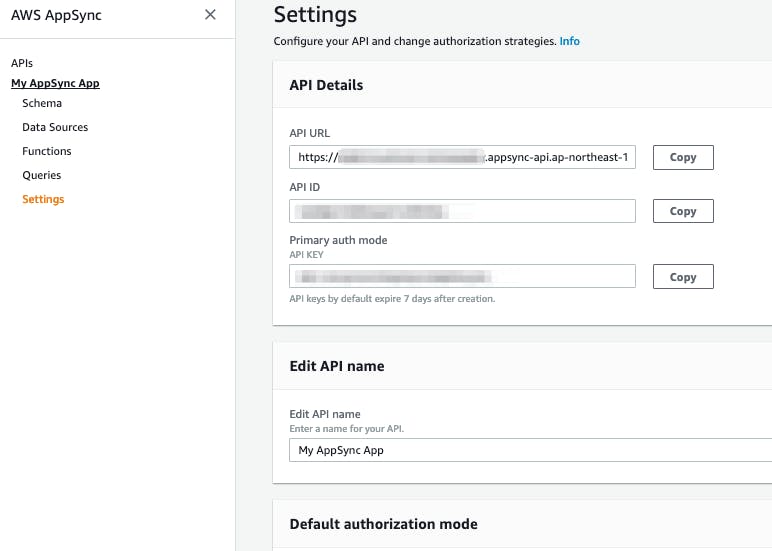This screenshot has height=551, width=772.
Task: Click the Default authorization mode heading
Action: pos(383,524)
